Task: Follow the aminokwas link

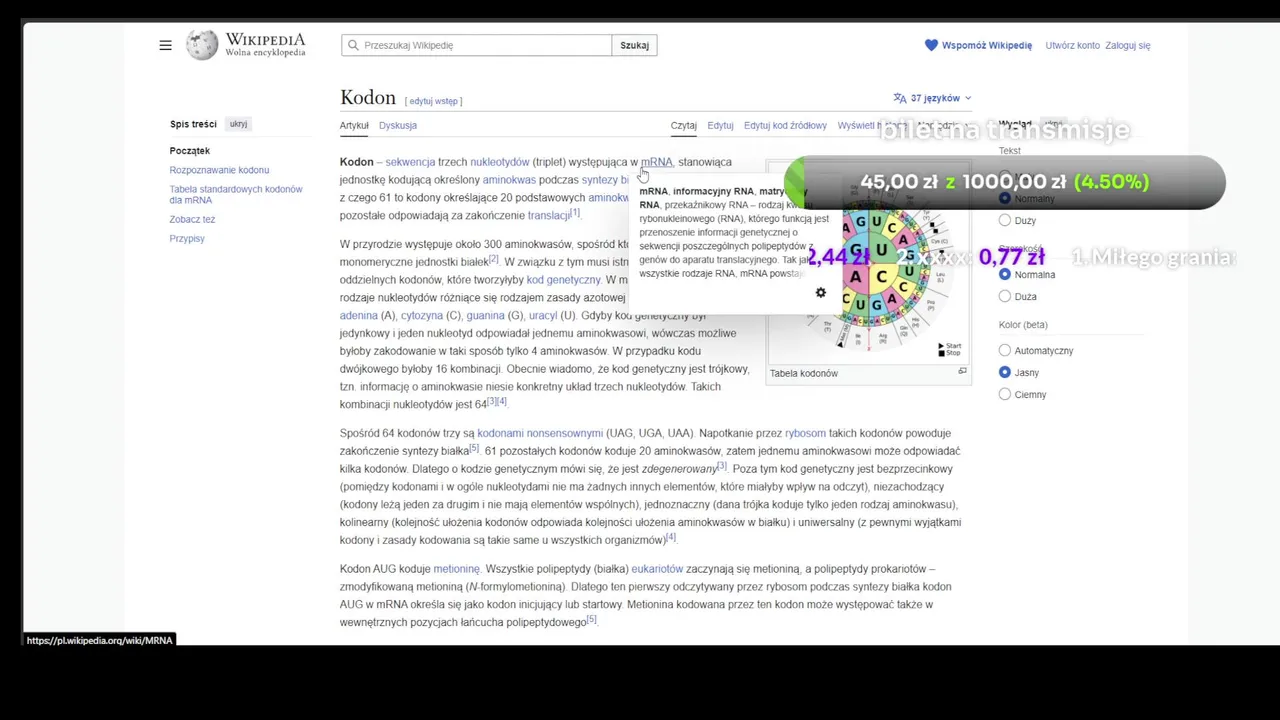Action: click(509, 180)
